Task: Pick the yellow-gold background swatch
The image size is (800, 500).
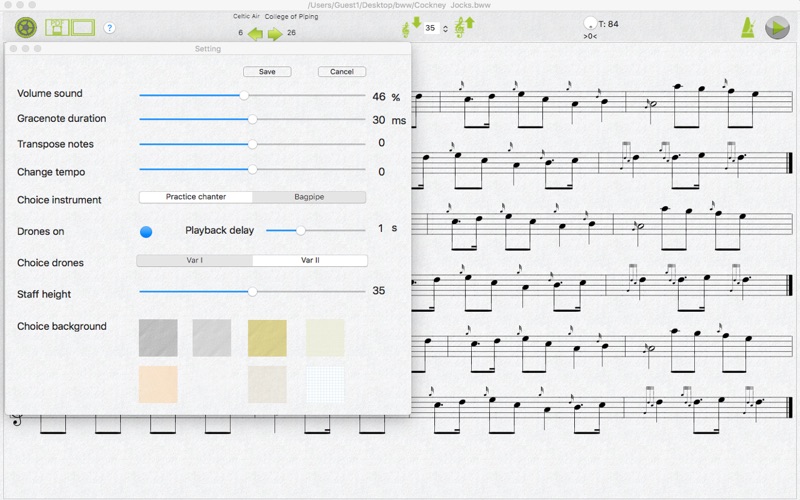Action: pyautogui.click(x=267, y=338)
